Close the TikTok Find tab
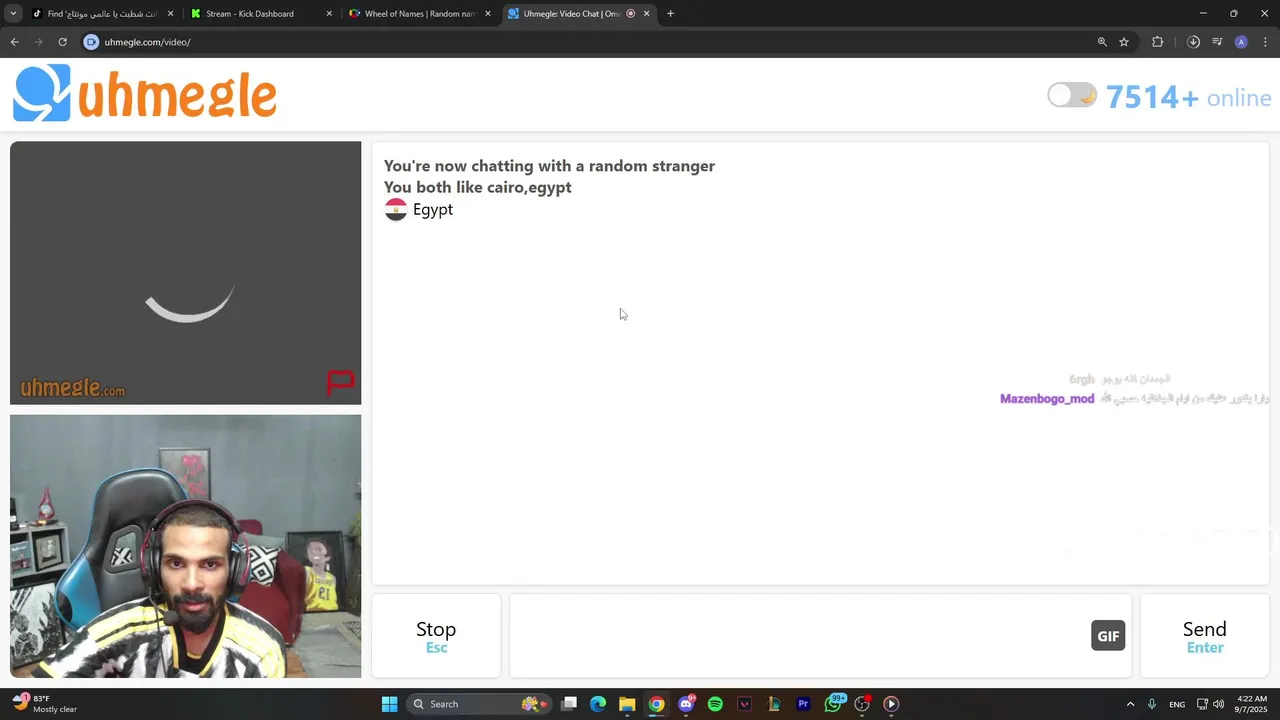 coord(170,14)
